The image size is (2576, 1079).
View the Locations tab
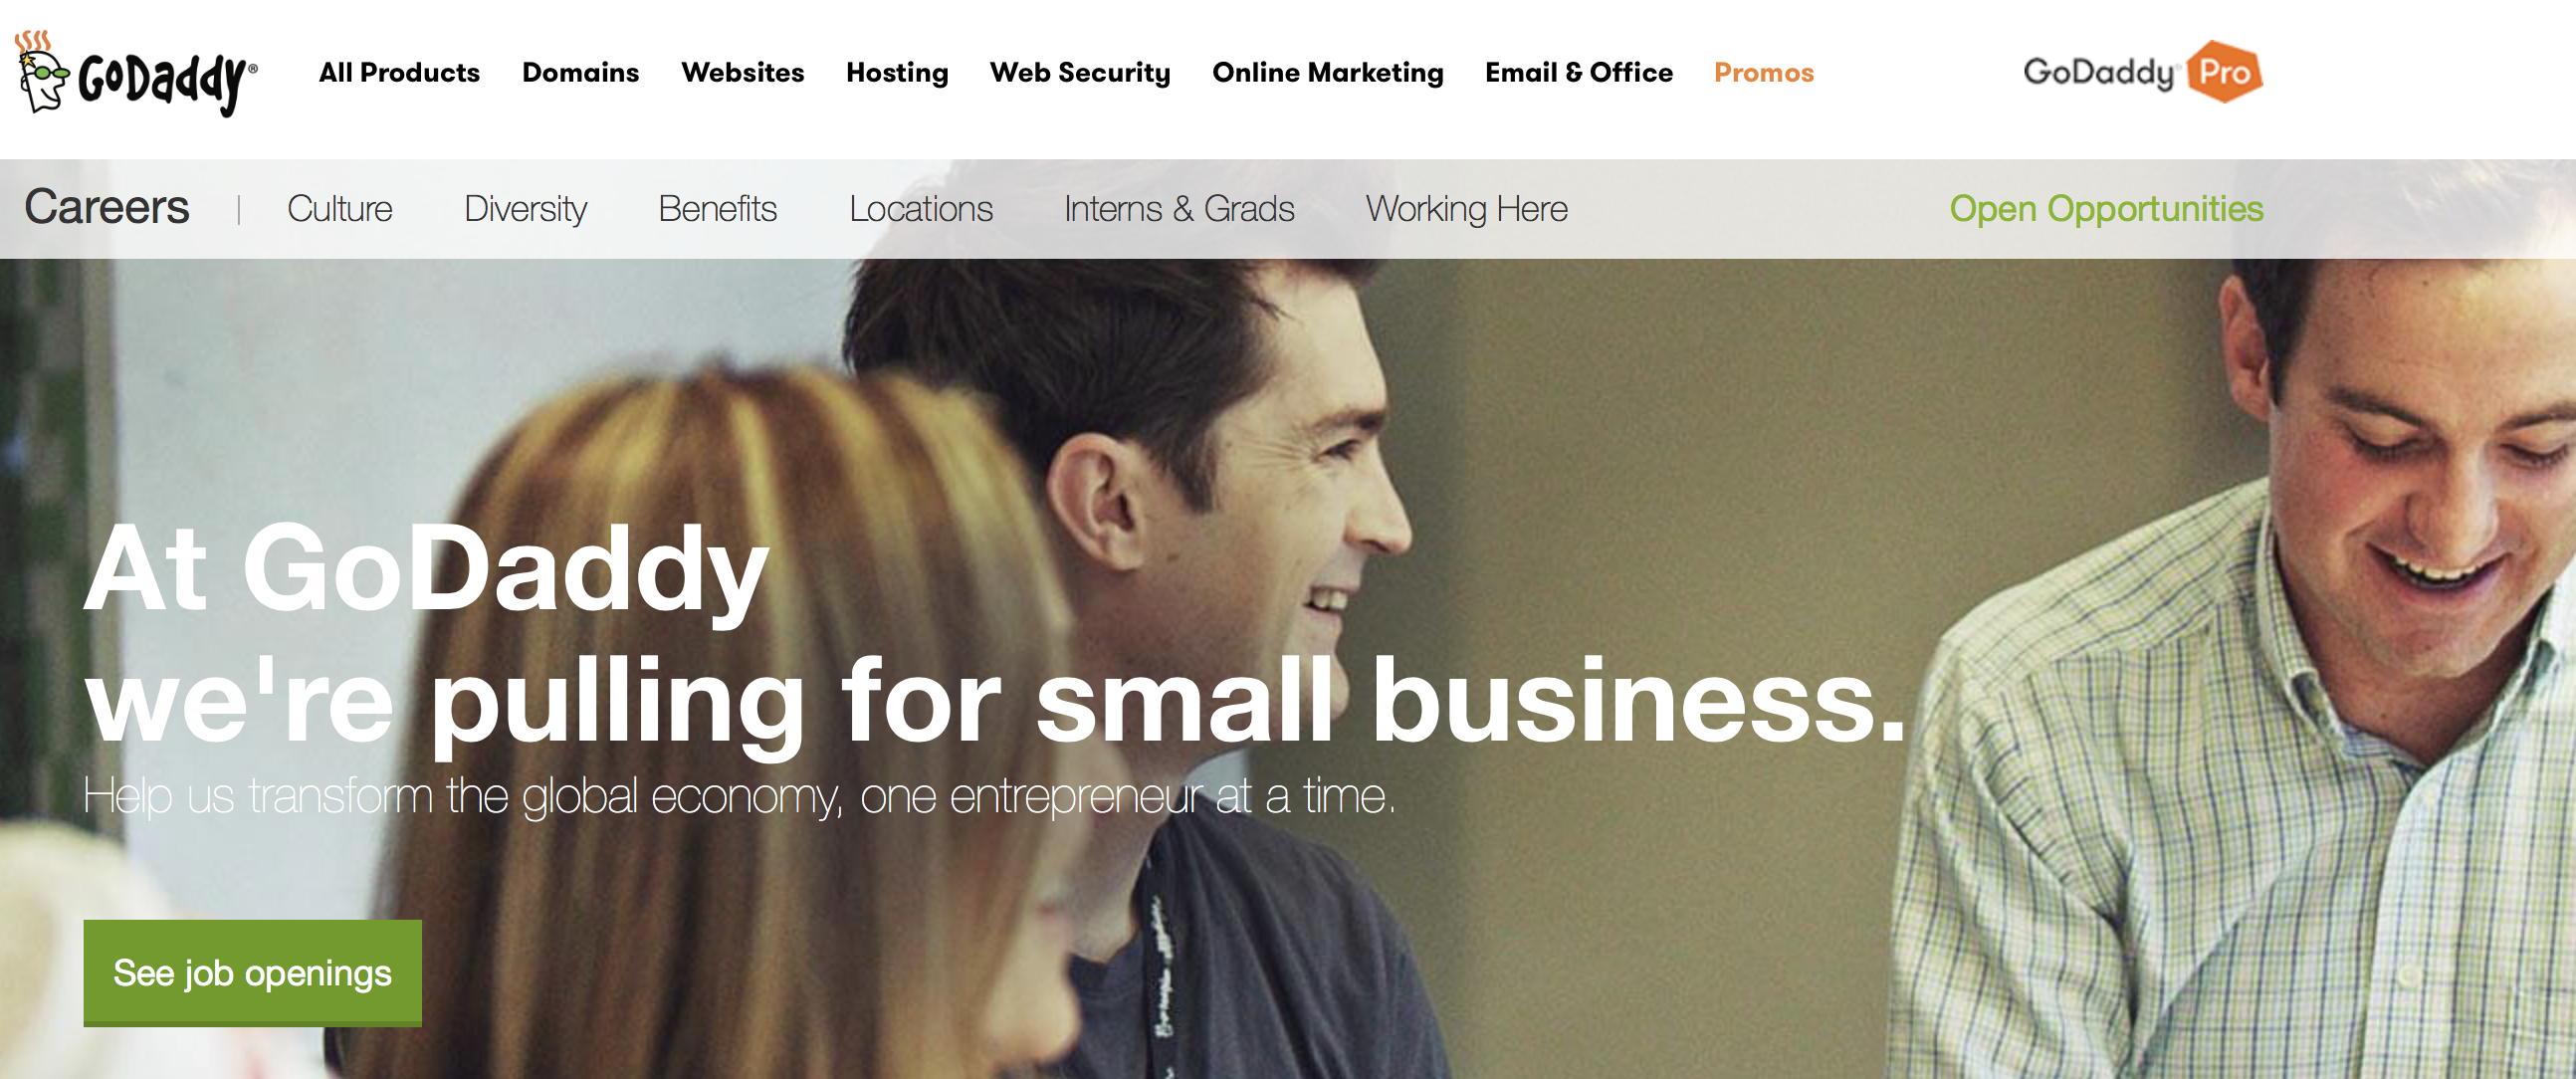click(921, 209)
